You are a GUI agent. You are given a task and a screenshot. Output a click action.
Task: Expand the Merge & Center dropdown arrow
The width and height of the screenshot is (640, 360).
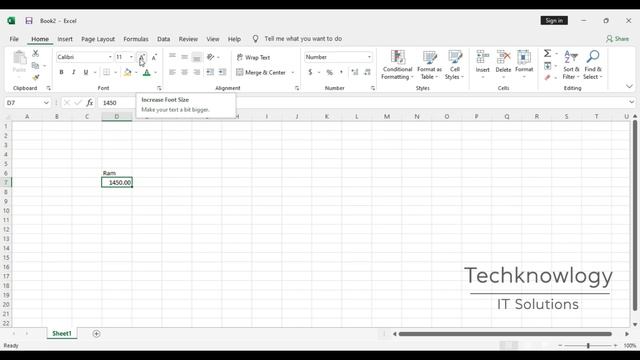[x=293, y=73]
